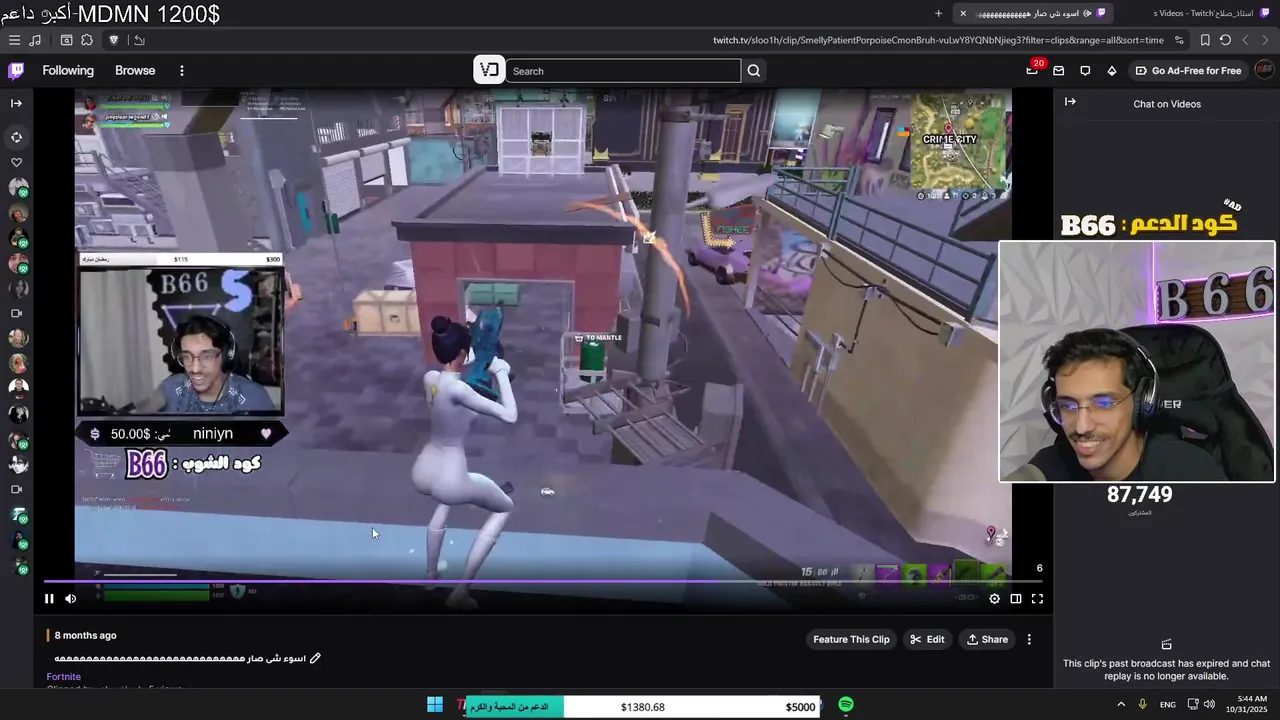Screen dimensions: 1280x720
Task: Click the twitch.tv URL address bar
Action: [938, 40]
